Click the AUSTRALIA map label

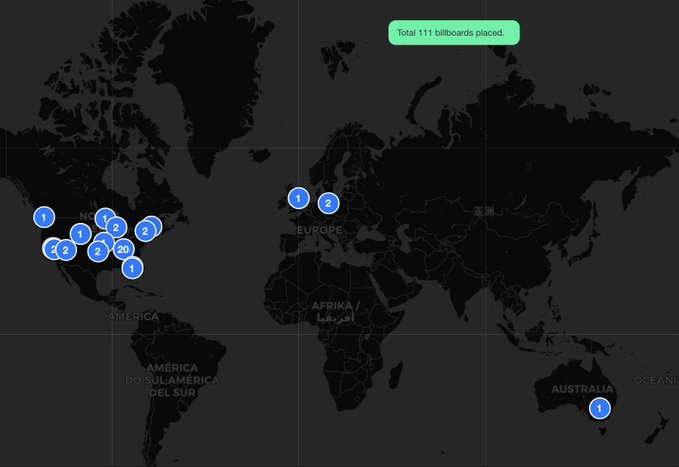pos(582,389)
